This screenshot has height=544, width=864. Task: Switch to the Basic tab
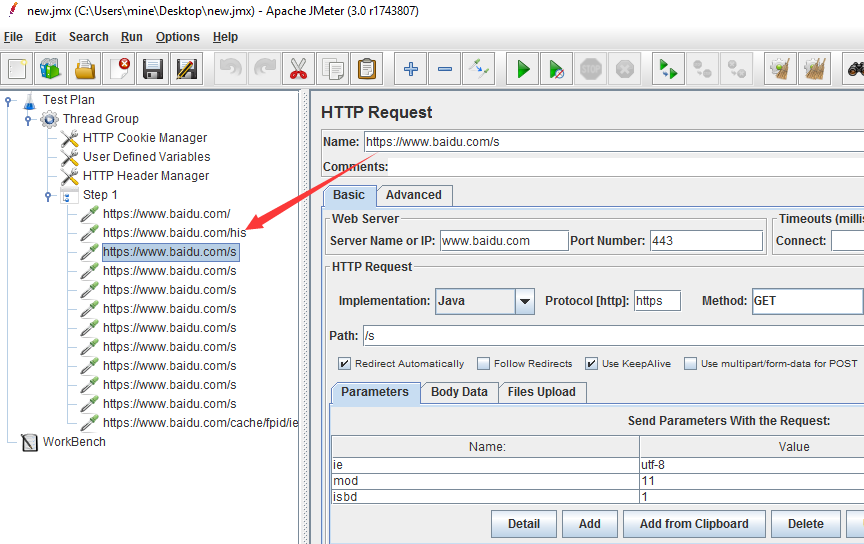tap(349, 195)
